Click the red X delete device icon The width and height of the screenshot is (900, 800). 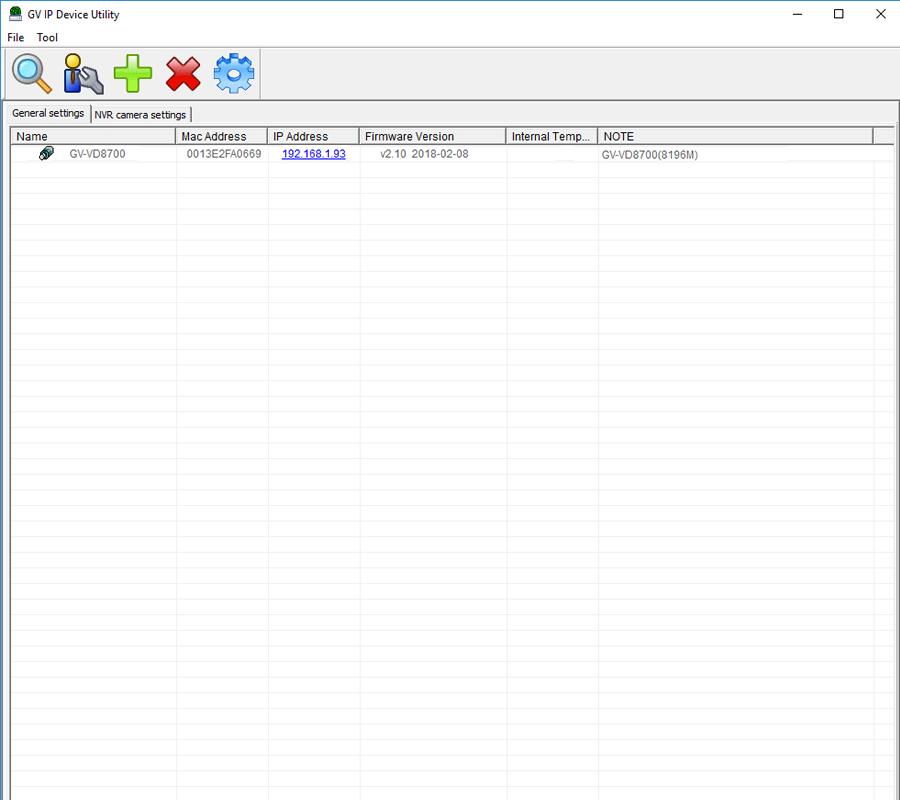coord(183,73)
